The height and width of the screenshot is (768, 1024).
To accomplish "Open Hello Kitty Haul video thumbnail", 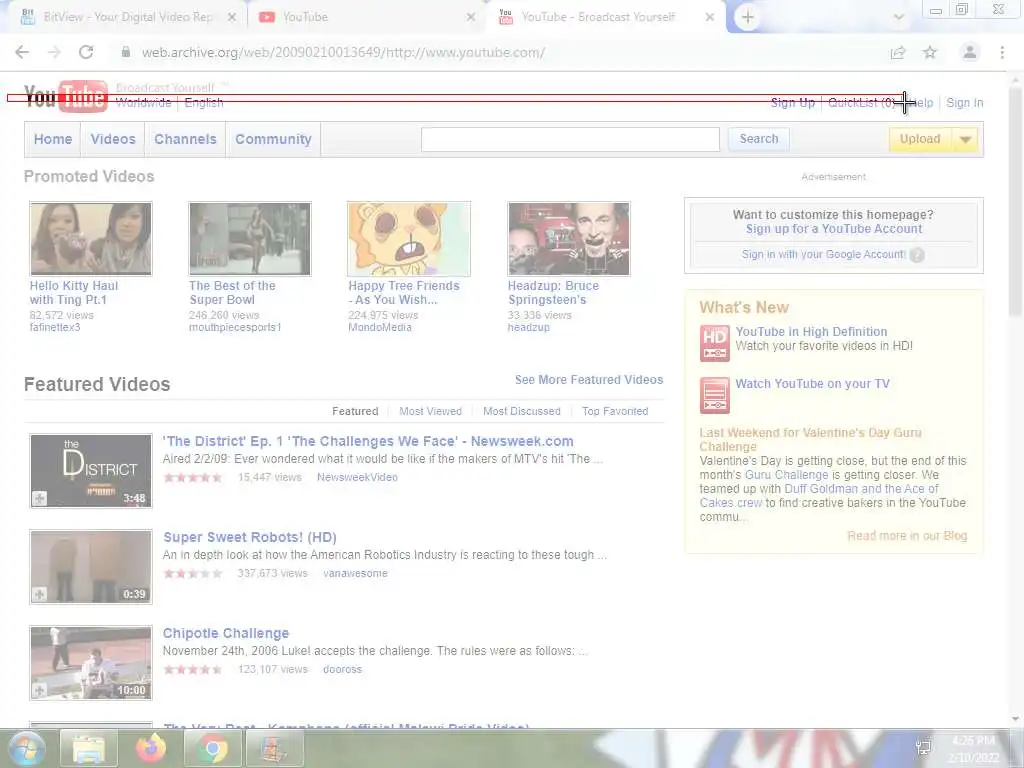I will 91,239.
